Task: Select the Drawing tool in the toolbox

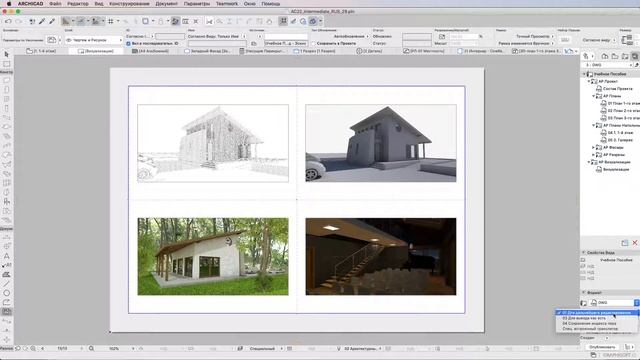Action: (x=7, y=311)
